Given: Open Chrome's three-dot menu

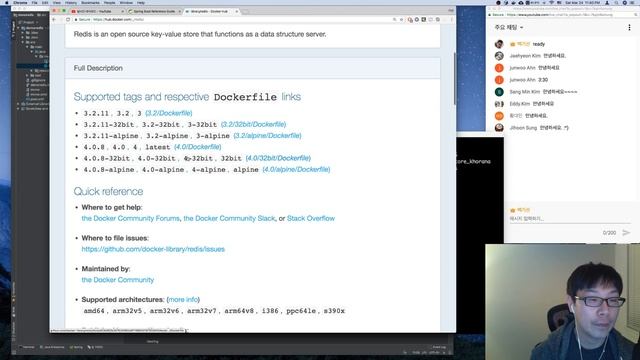Looking at the screenshot, I should click(x=451, y=19).
